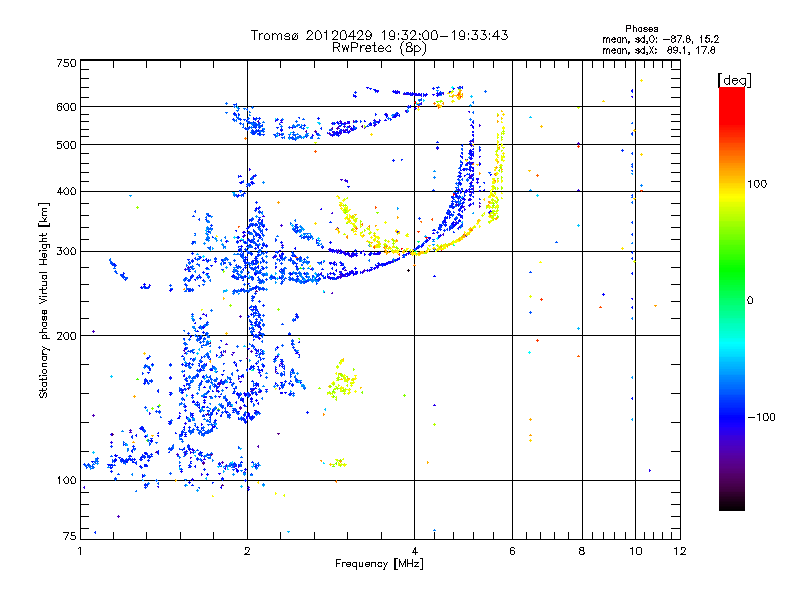The width and height of the screenshot is (800, 600).
Task: Click the x-axis tick label '2'
Action: pos(247,551)
